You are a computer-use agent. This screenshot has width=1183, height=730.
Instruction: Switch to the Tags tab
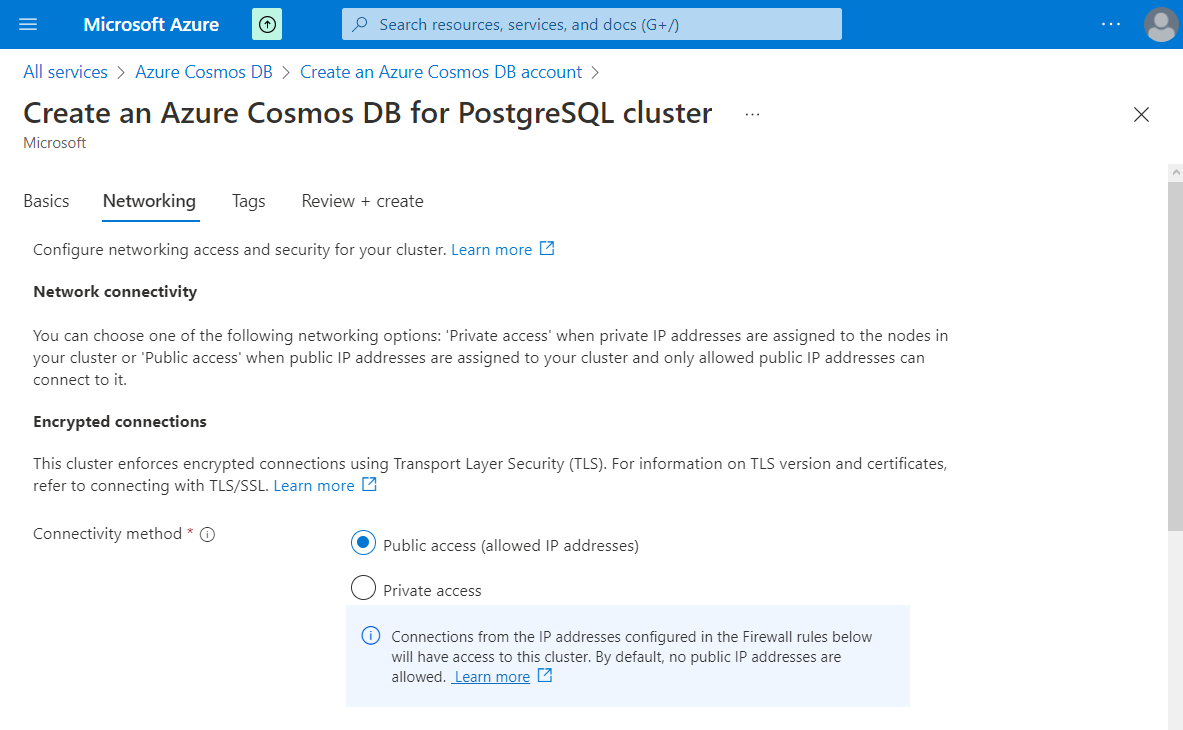pyautogui.click(x=248, y=201)
